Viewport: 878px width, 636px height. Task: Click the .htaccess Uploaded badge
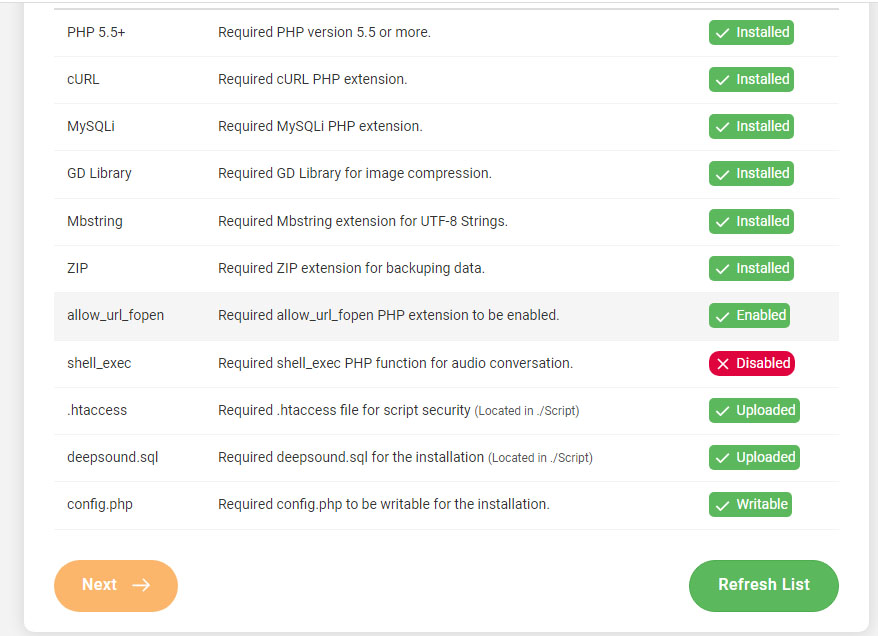[754, 410]
